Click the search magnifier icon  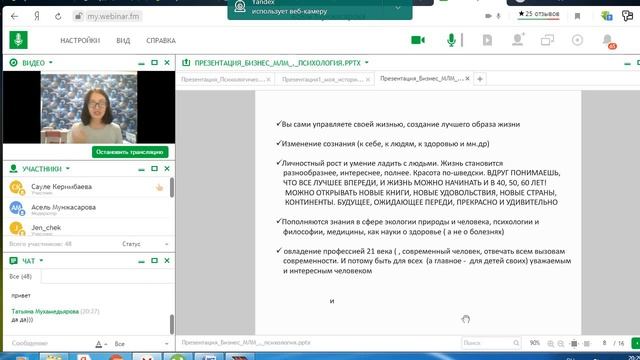(x=516, y=343)
